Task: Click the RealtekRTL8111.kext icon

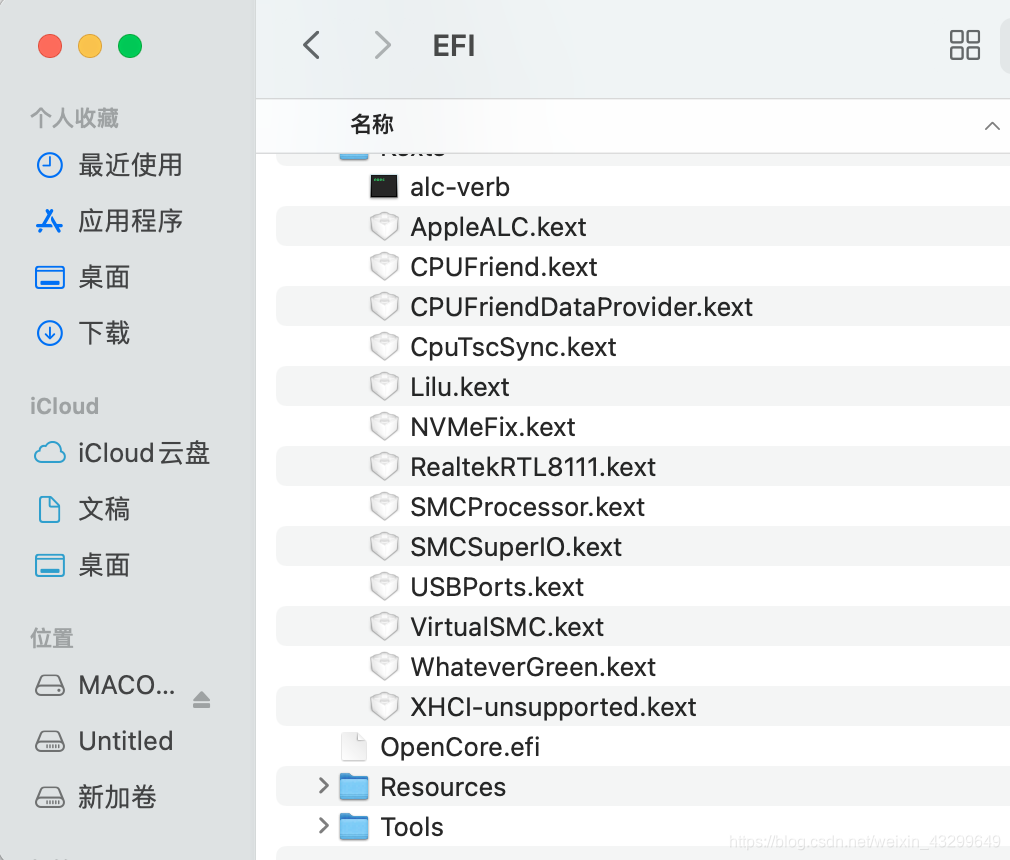Action: pyautogui.click(x=384, y=466)
